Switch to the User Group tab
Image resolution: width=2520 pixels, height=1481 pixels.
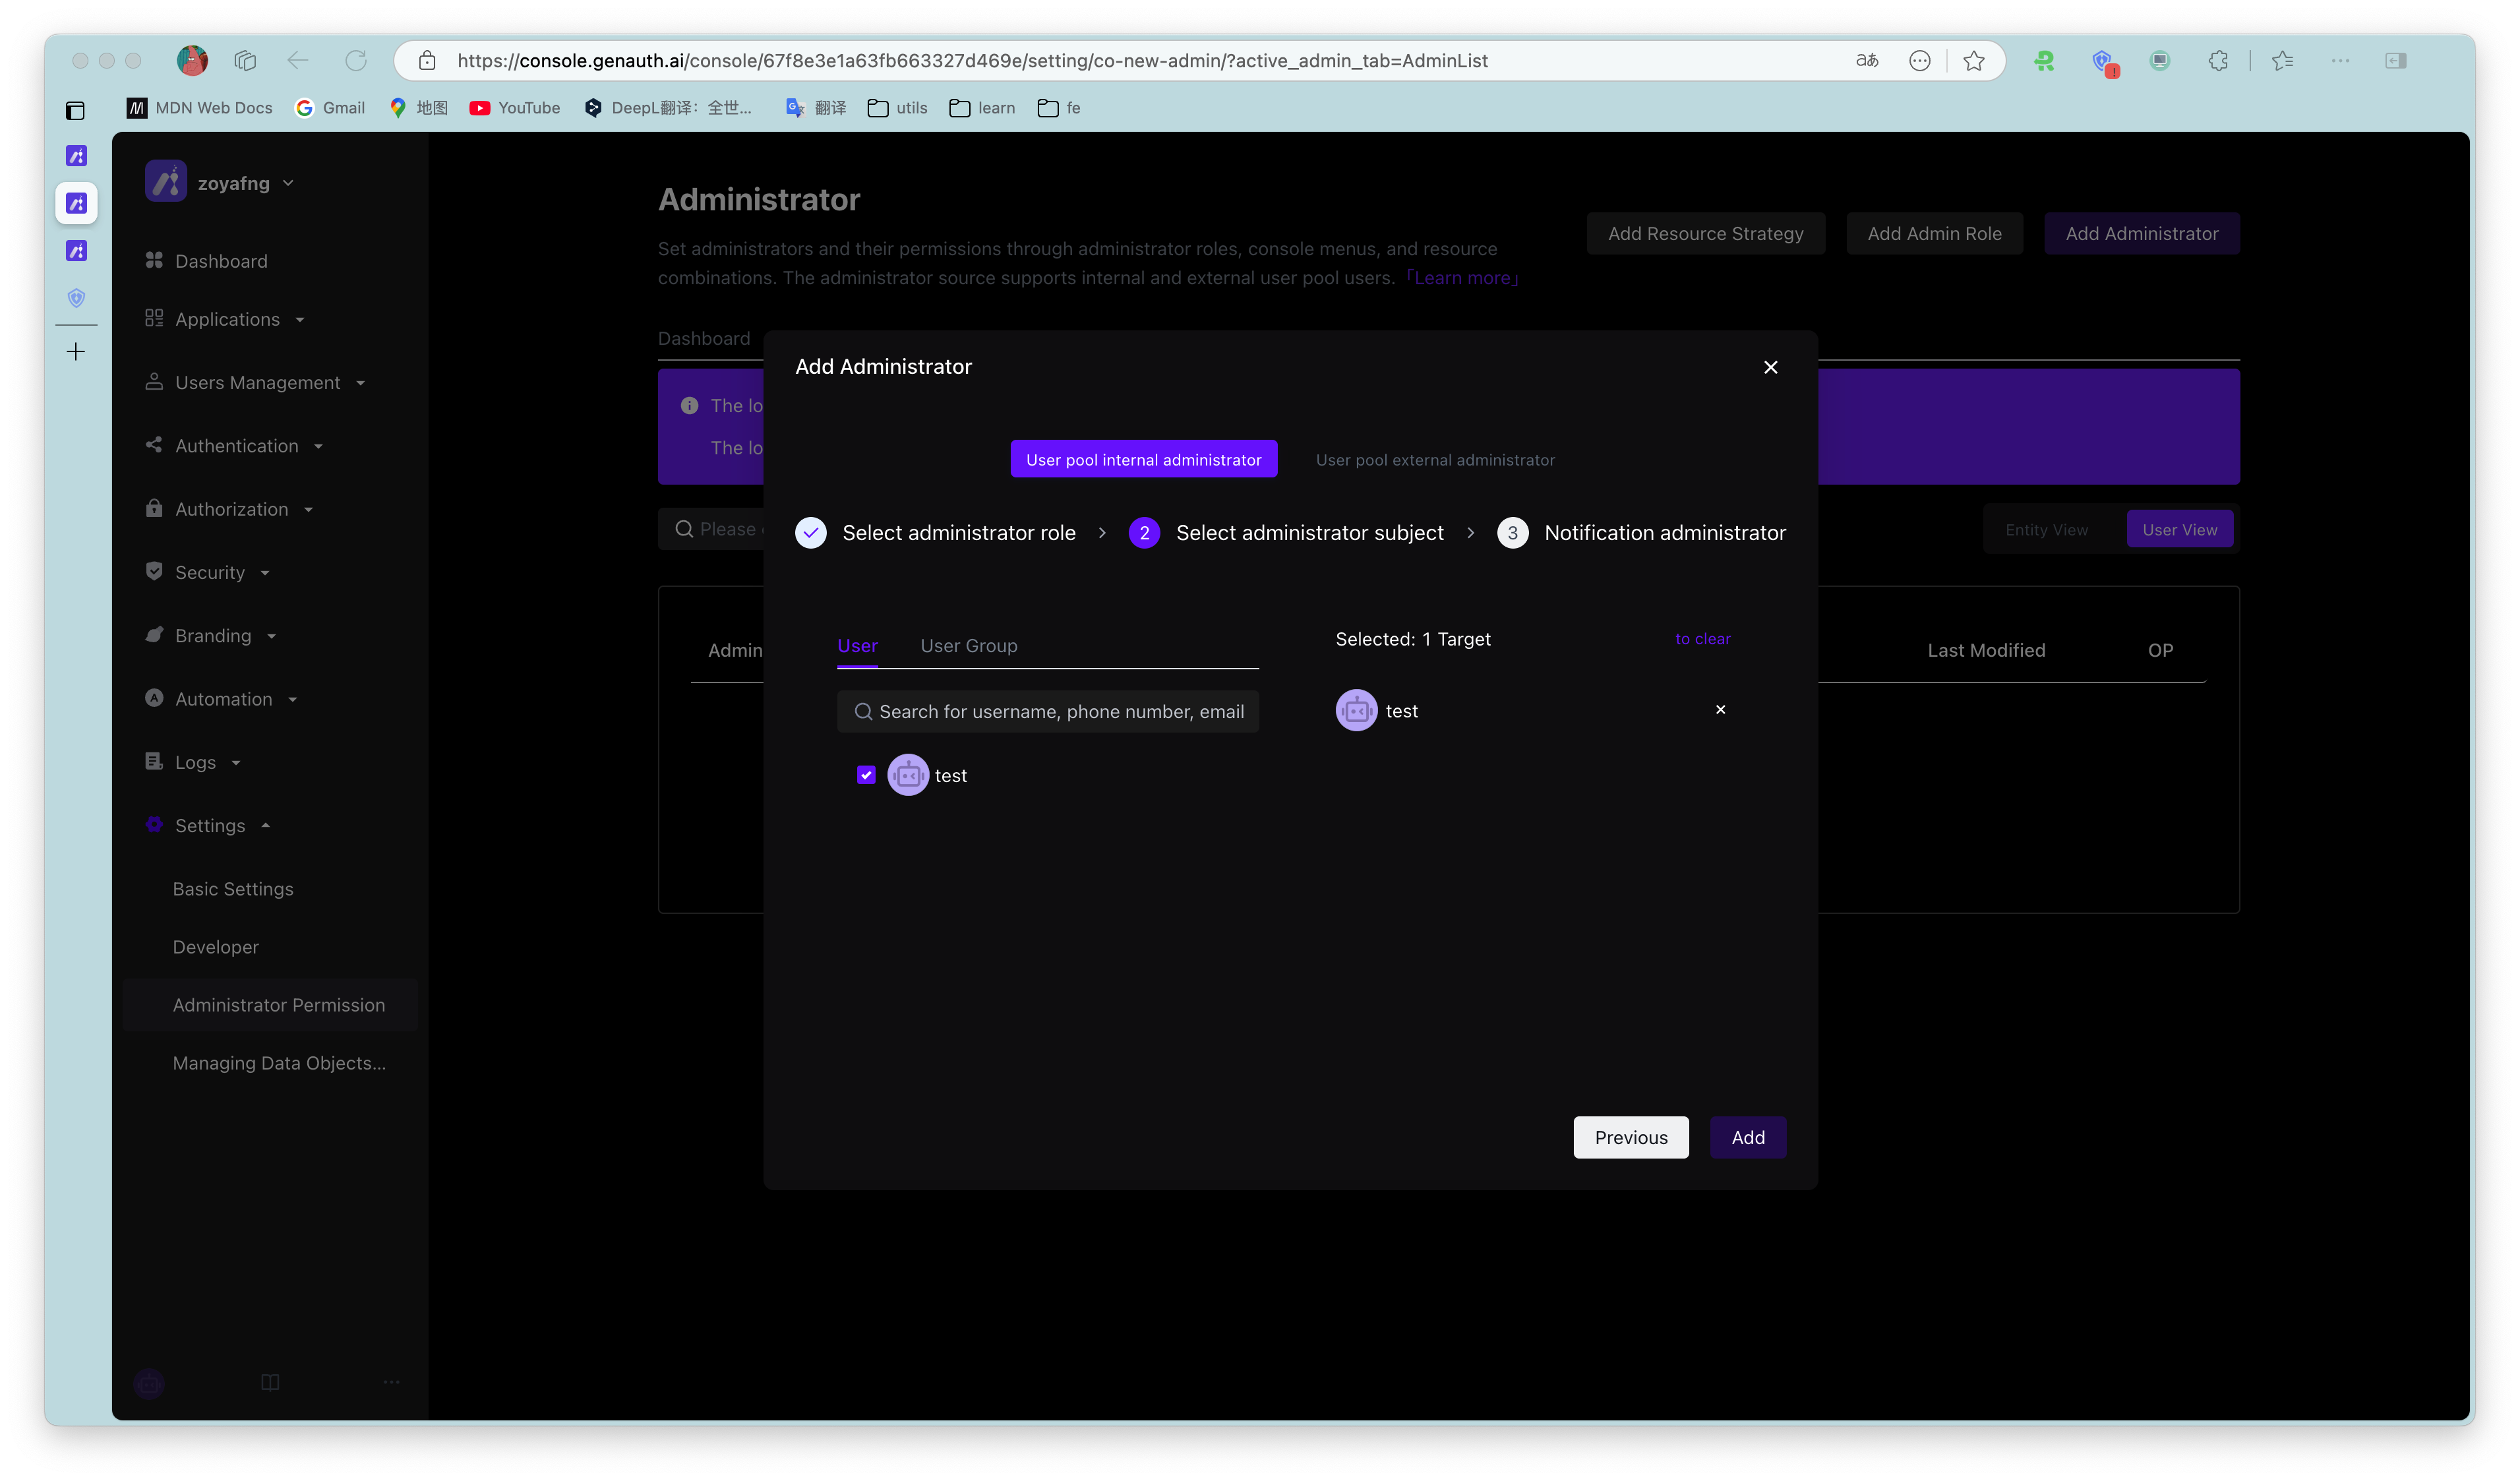click(968, 646)
